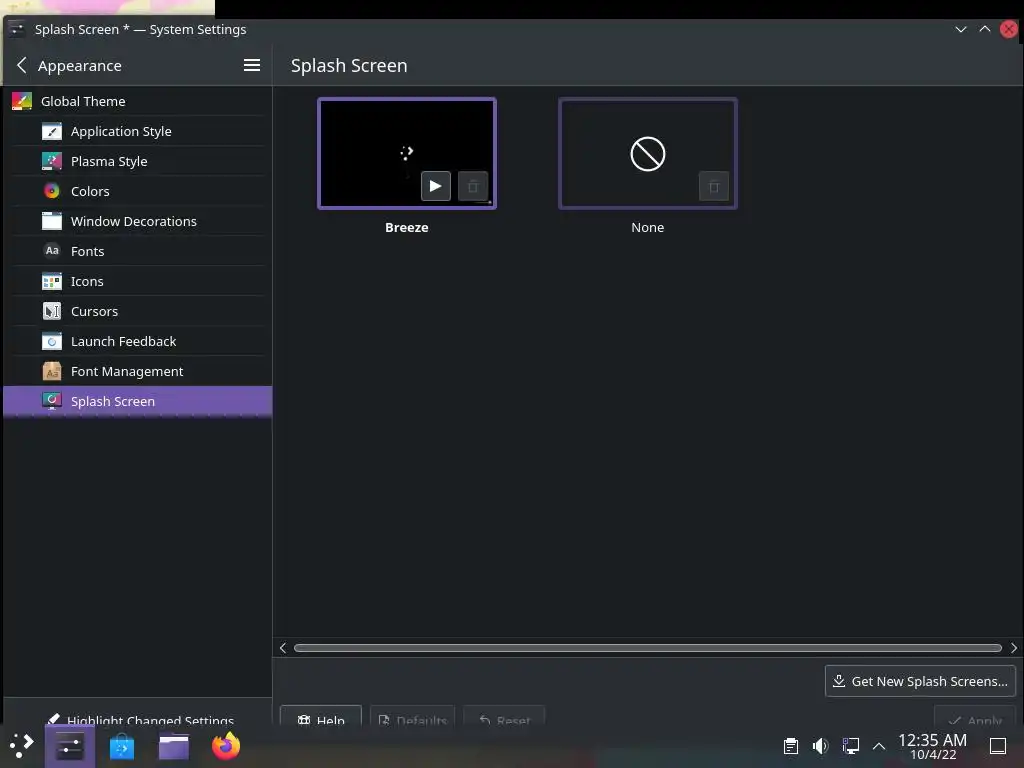Viewport: 1024px width, 768px height.
Task: Click the horizontal scrollbar track
Action: [x=648, y=648]
